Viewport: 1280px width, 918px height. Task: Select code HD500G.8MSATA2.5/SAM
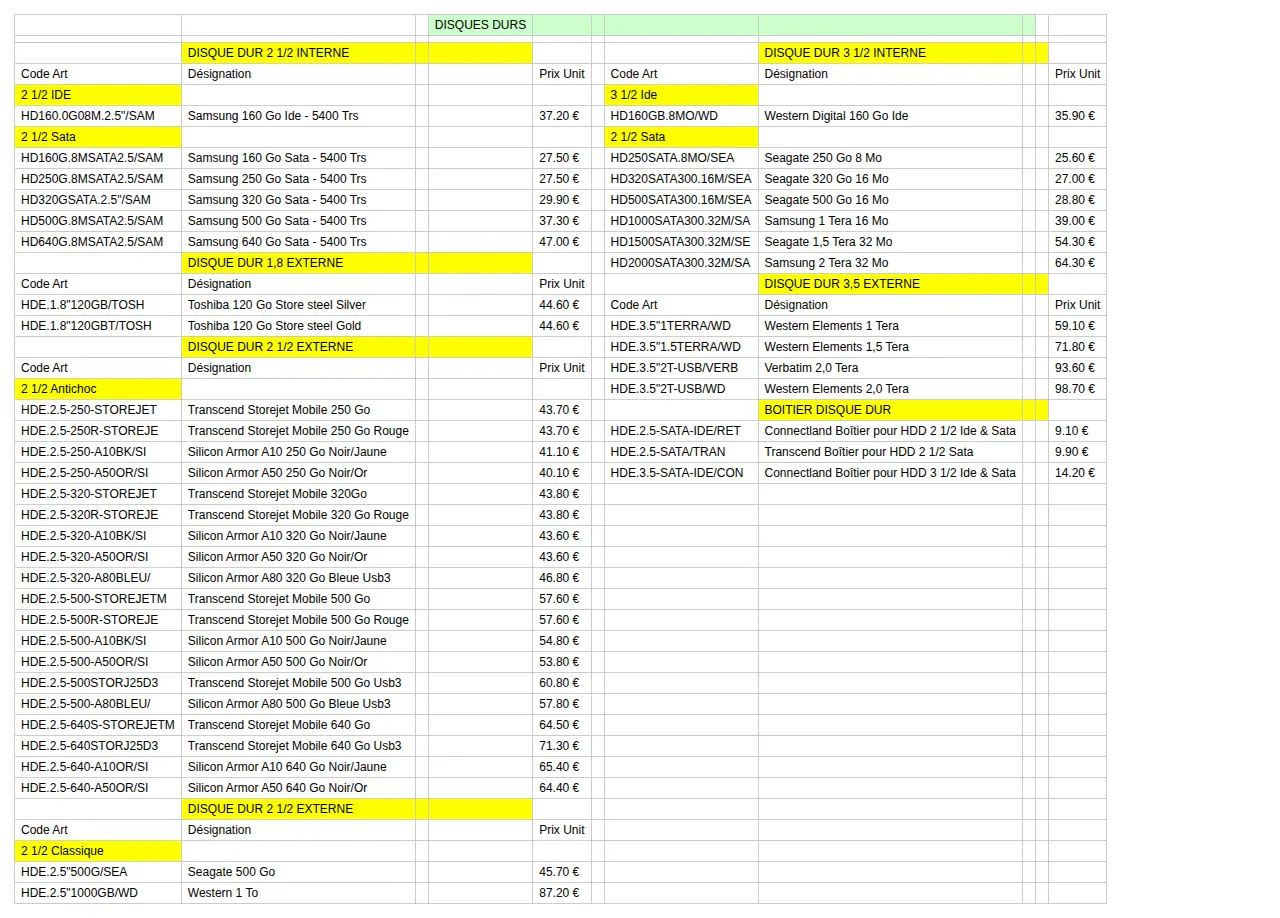pos(98,221)
